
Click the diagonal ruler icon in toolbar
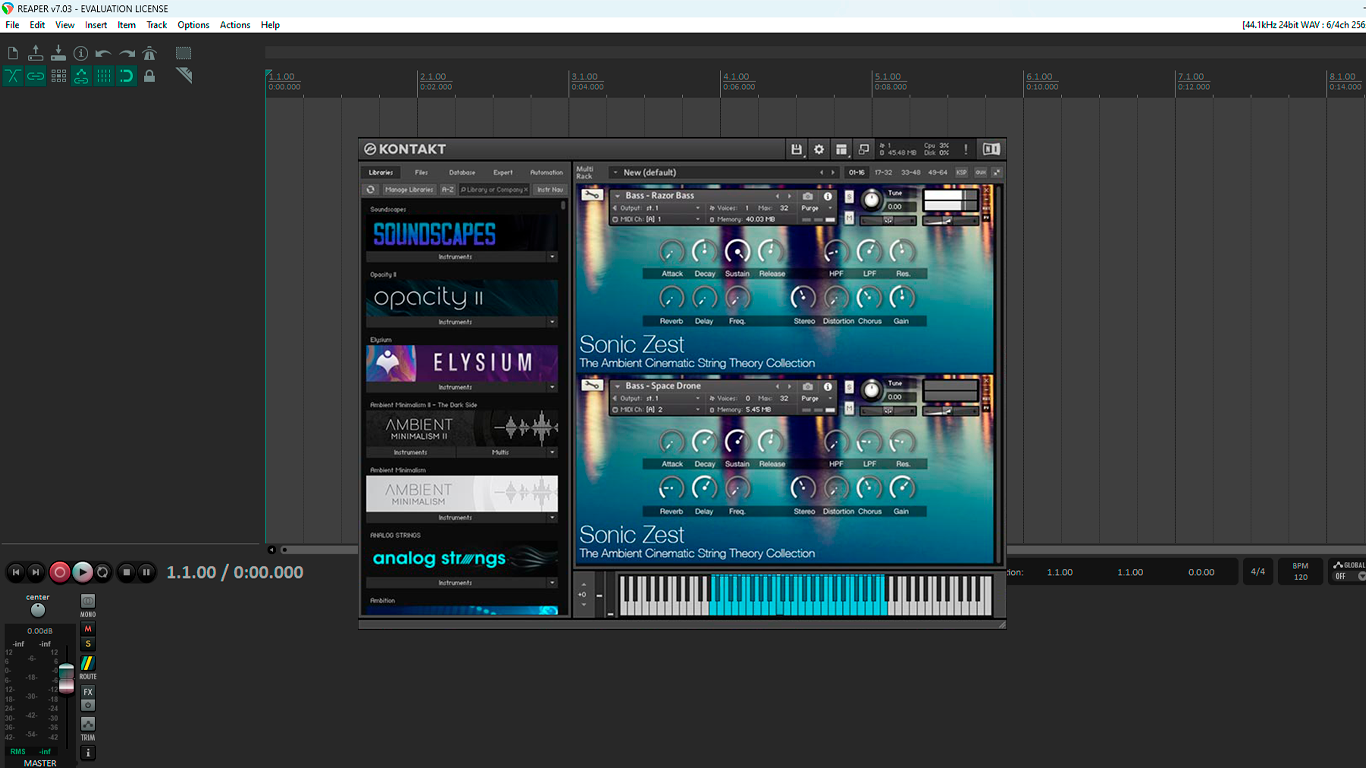[x=184, y=76]
